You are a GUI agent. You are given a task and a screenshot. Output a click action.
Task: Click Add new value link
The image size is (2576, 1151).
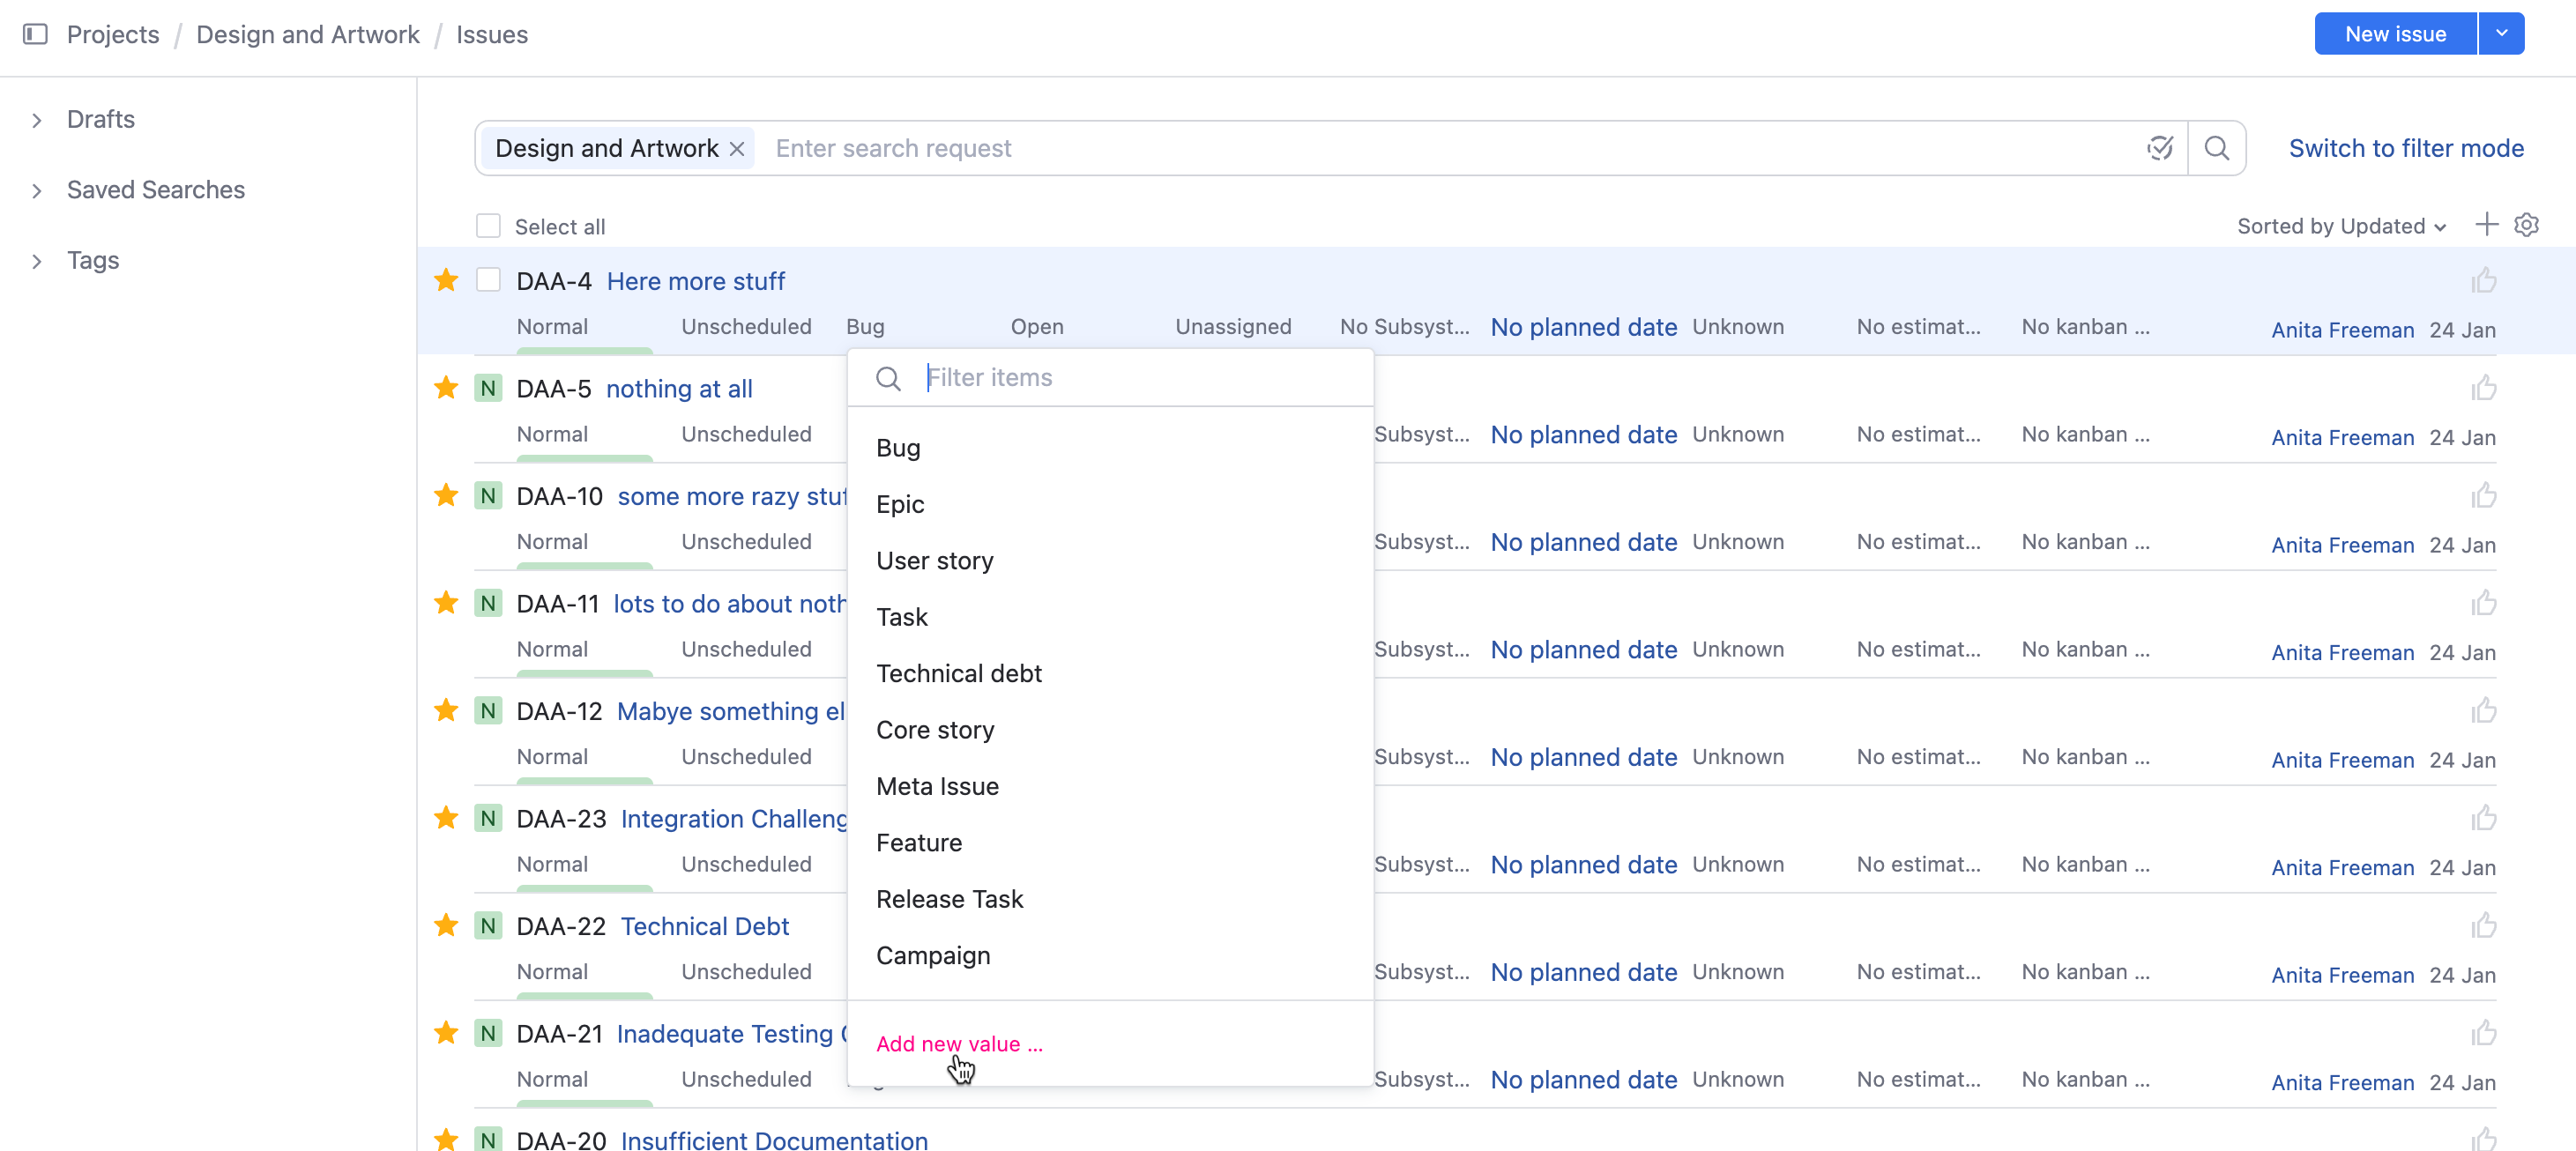[958, 1043]
